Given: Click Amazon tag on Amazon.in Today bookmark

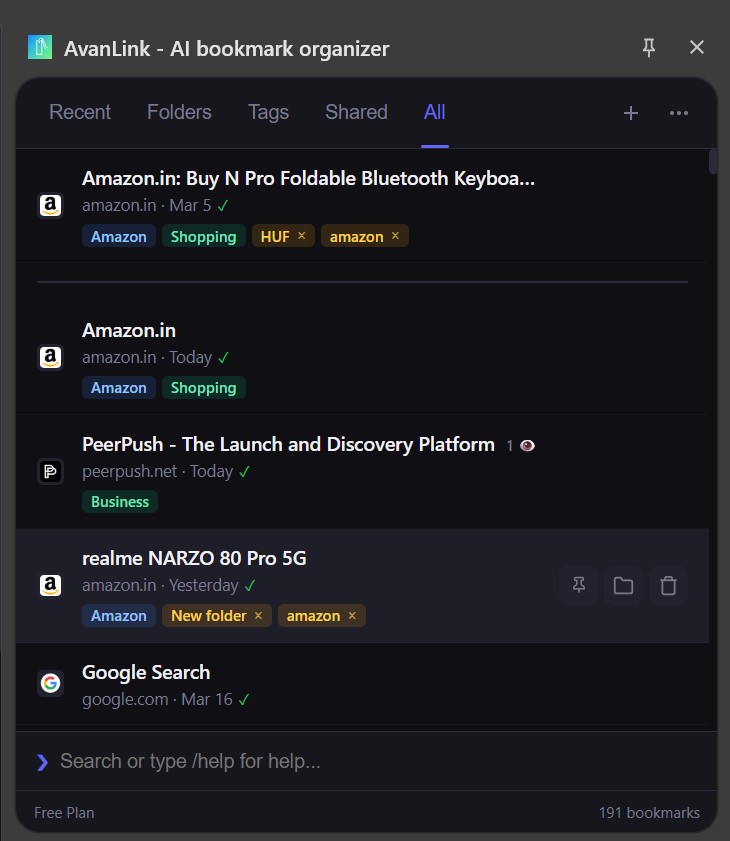Looking at the screenshot, I should (119, 388).
